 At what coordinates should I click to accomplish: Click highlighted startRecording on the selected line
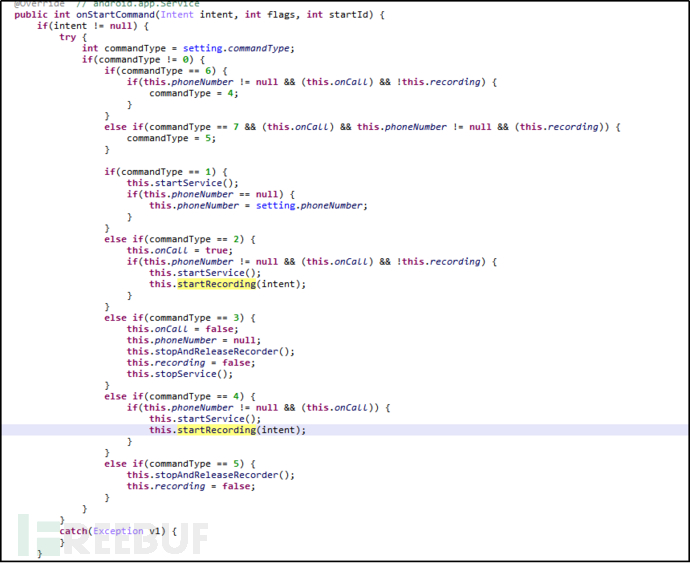pos(216,430)
